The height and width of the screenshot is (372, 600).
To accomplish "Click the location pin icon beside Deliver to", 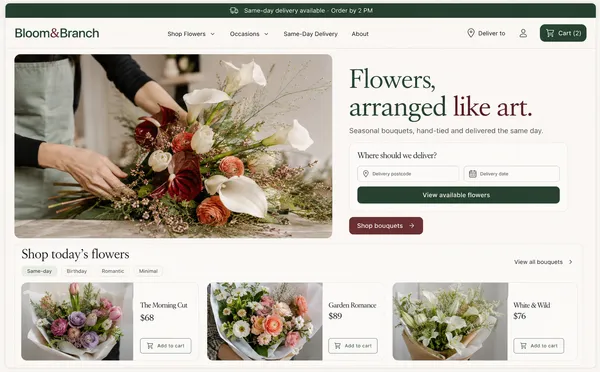I will (x=471, y=33).
